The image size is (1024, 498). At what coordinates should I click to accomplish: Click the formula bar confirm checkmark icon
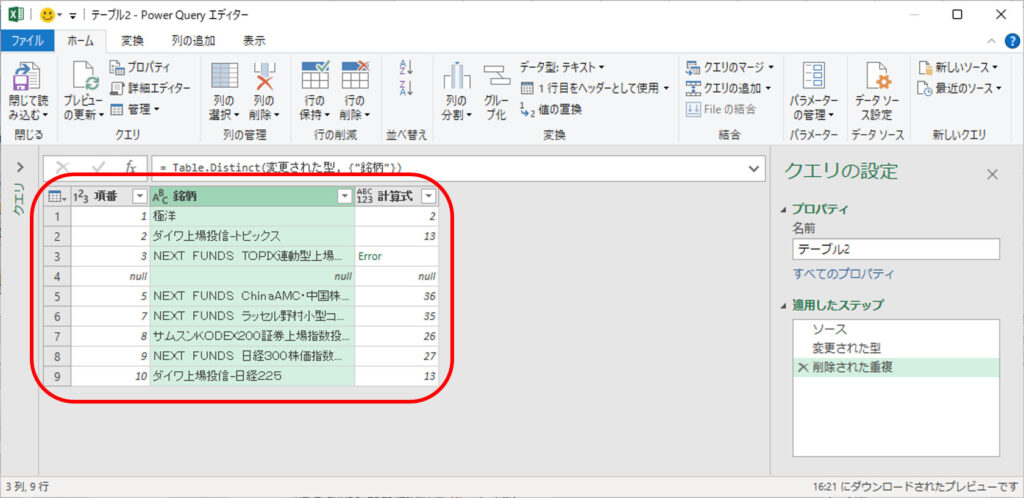click(x=98, y=168)
